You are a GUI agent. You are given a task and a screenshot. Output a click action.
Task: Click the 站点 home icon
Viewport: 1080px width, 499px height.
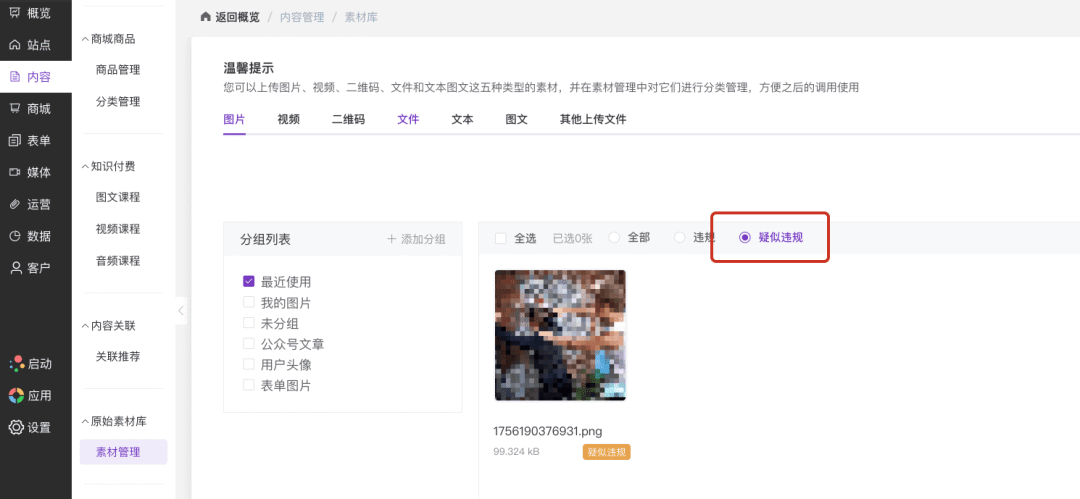tap(15, 45)
